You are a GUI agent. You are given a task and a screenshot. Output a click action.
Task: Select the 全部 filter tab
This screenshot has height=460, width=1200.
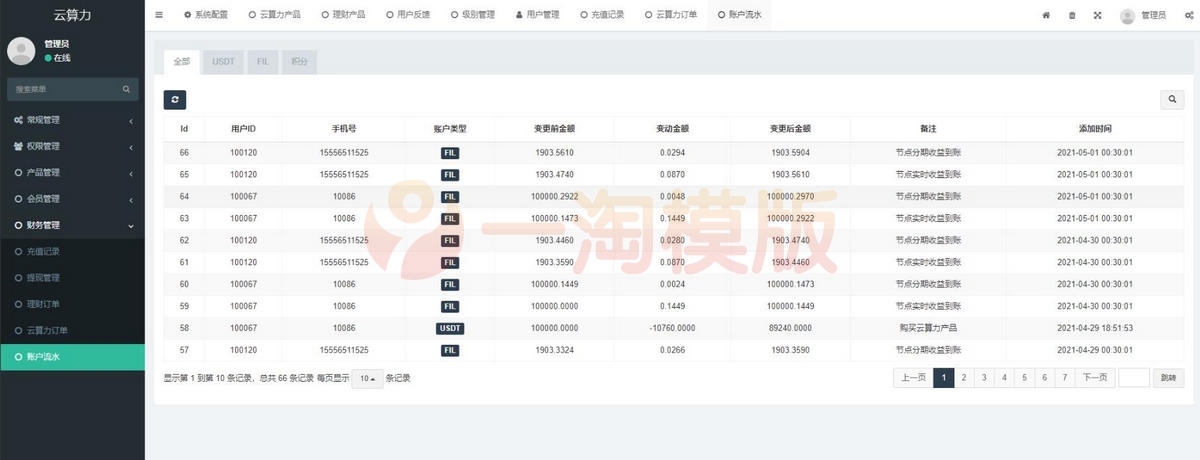pos(182,61)
